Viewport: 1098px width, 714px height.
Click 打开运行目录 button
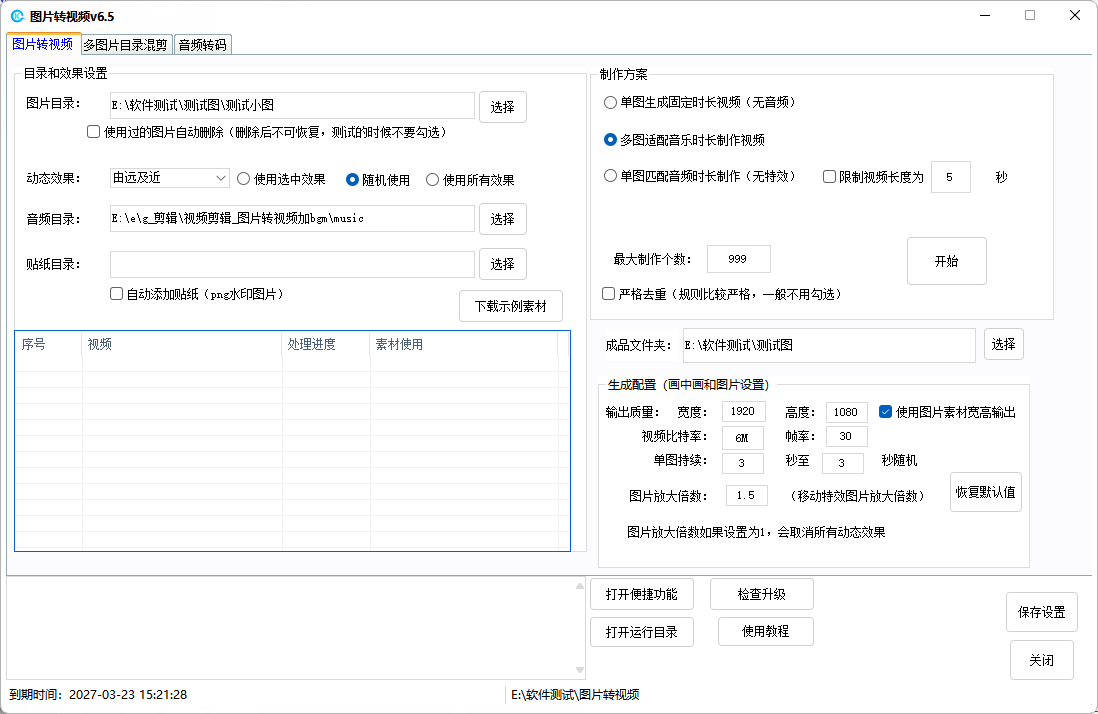642,631
